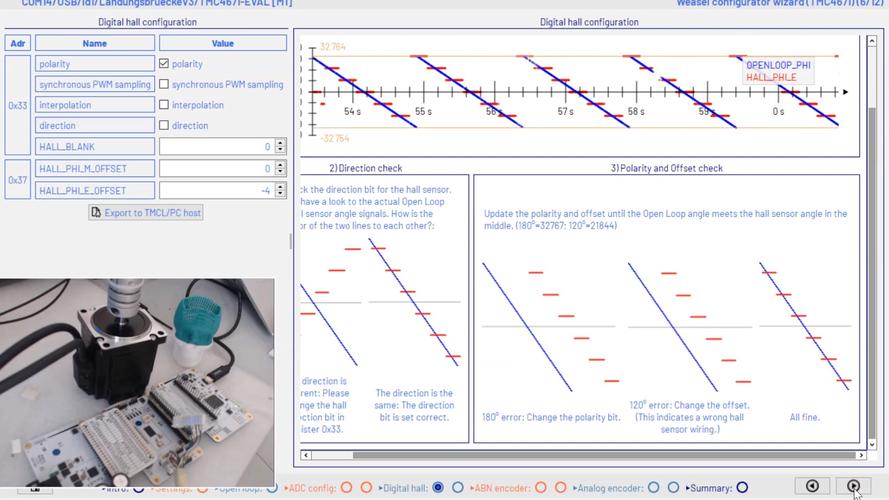Image resolution: width=889 pixels, height=500 pixels.
Task: Click the Name column header
Action: tap(95, 43)
